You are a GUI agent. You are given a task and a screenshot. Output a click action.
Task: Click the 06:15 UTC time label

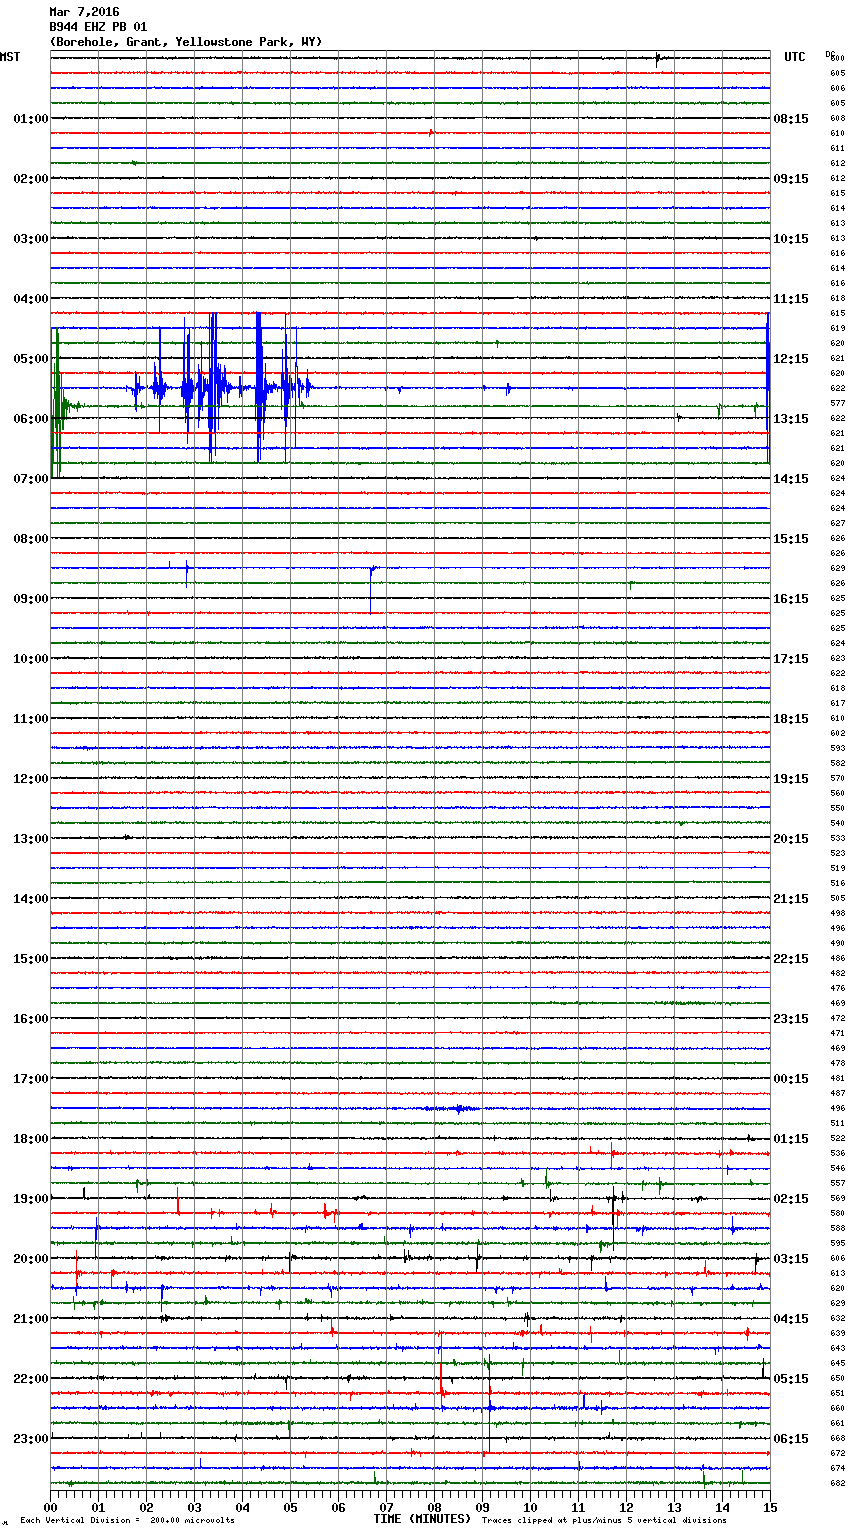(791, 1439)
